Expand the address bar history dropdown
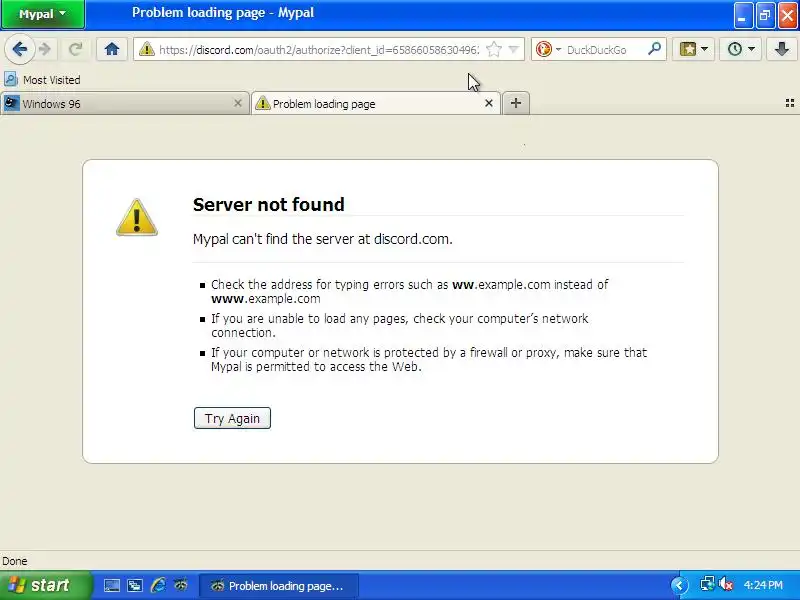 (x=514, y=49)
